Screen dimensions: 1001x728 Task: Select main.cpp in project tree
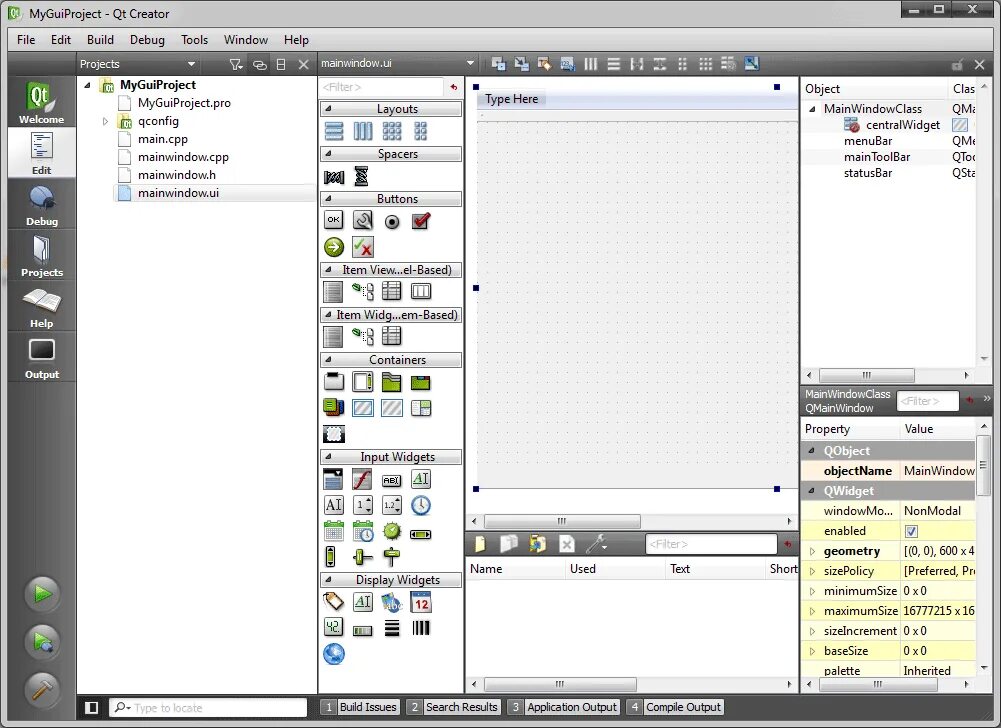pyautogui.click(x=162, y=139)
